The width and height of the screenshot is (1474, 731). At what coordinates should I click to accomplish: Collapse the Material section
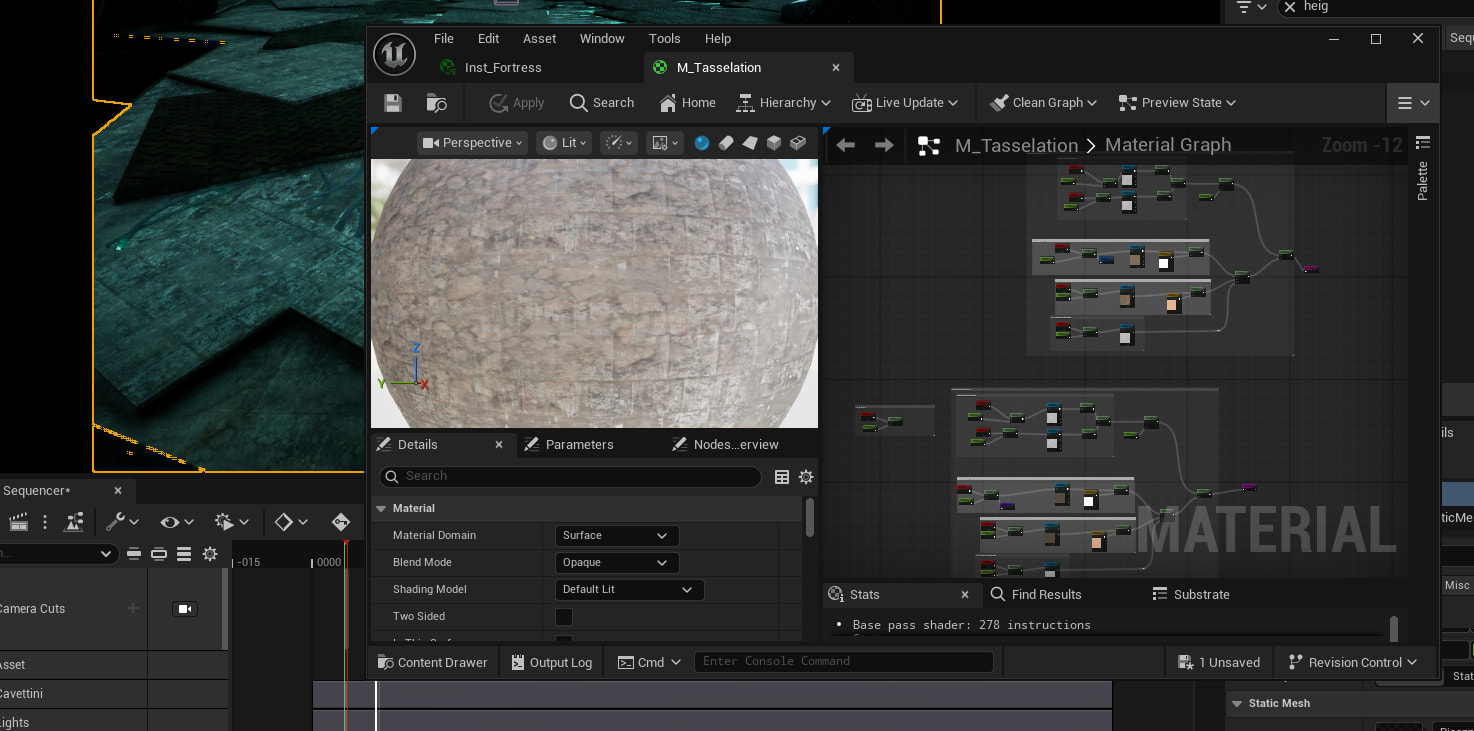click(x=381, y=509)
